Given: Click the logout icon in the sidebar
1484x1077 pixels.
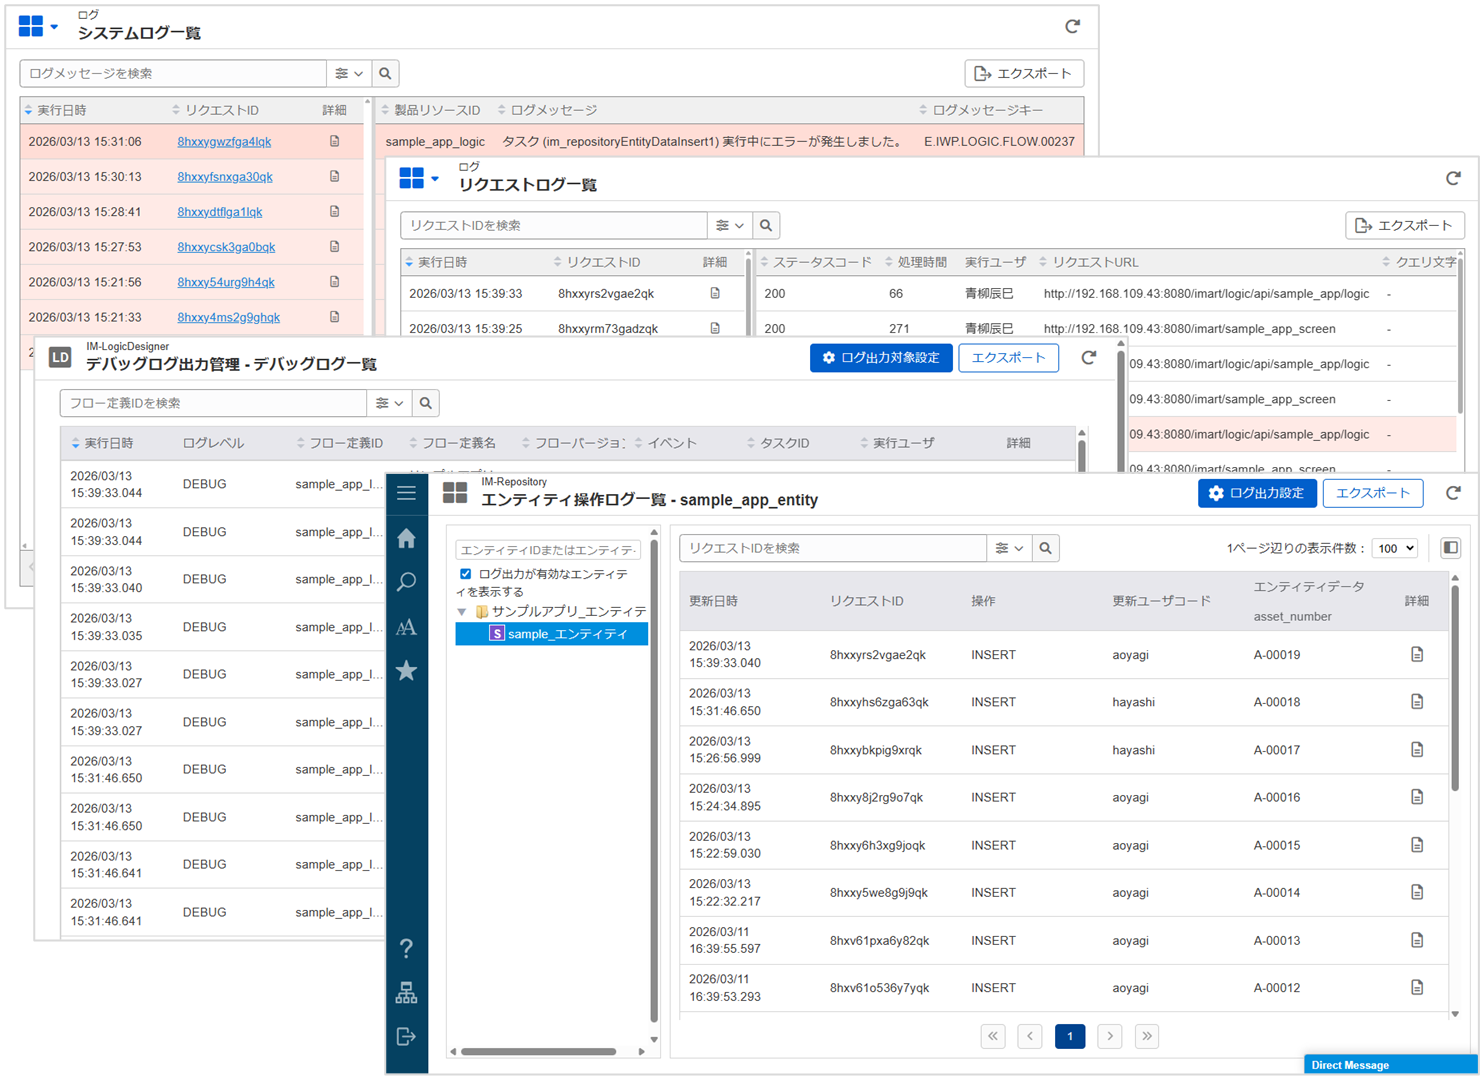Looking at the screenshot, I should pos(406,1036).
